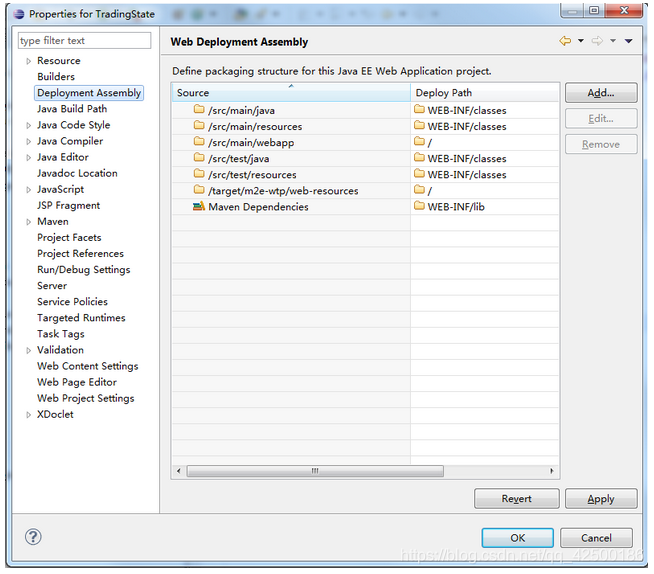Open the Java Build Path page

(x=72, y=109)
